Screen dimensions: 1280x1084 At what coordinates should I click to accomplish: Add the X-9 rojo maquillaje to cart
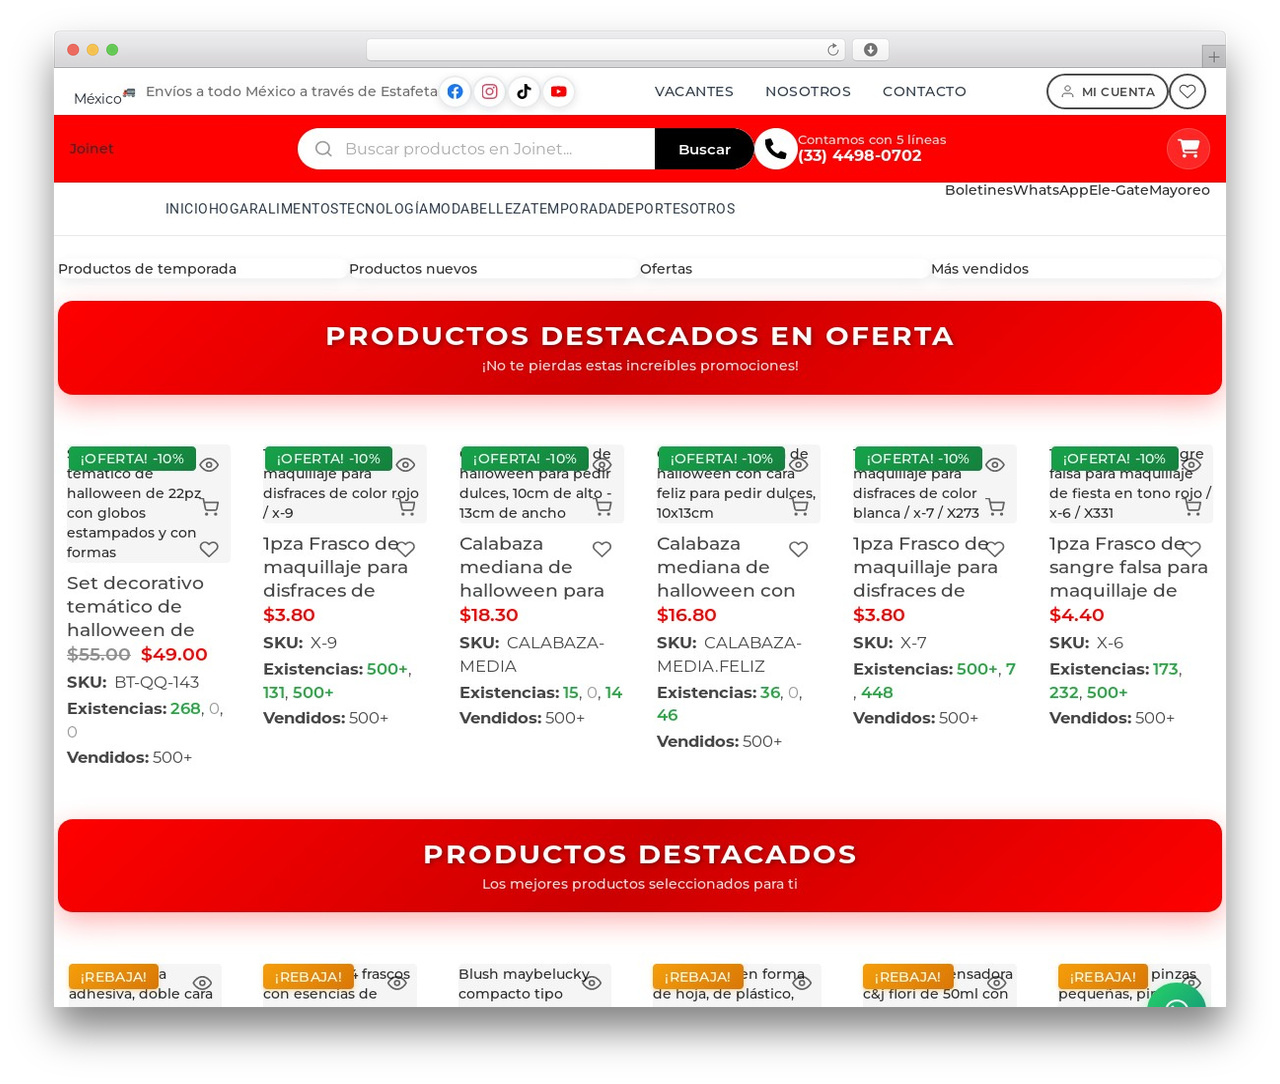[x=405, y=507]
